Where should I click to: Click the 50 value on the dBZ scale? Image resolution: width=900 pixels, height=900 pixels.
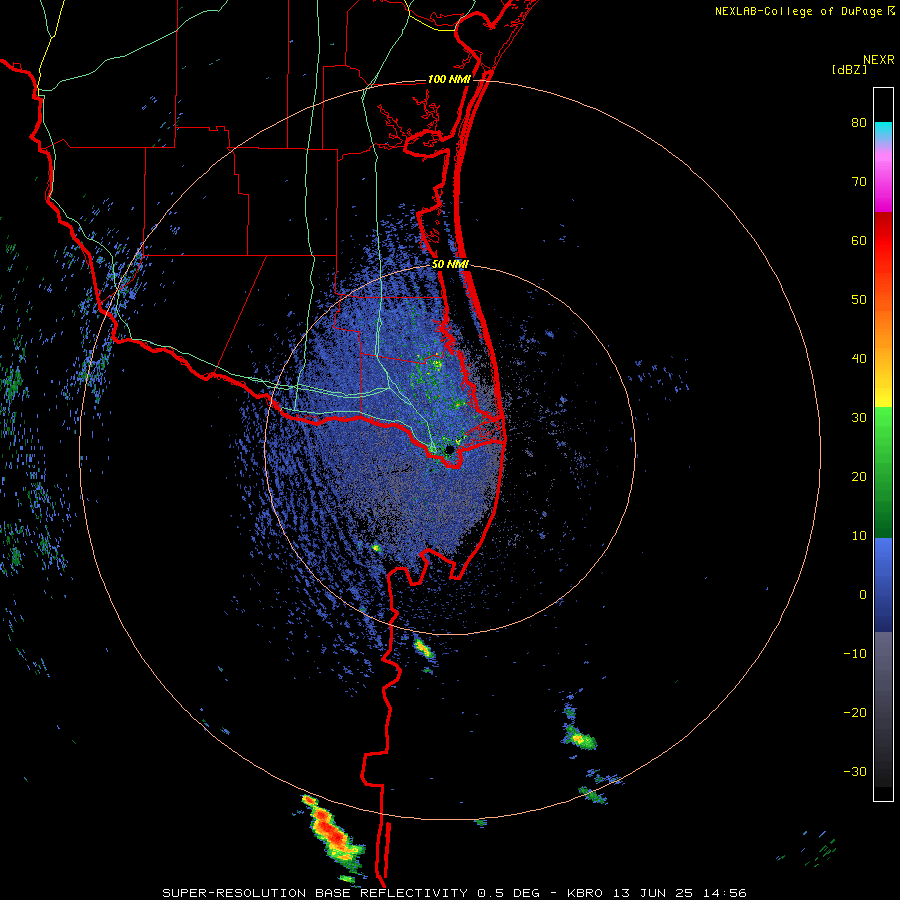[x=859, y=300]
